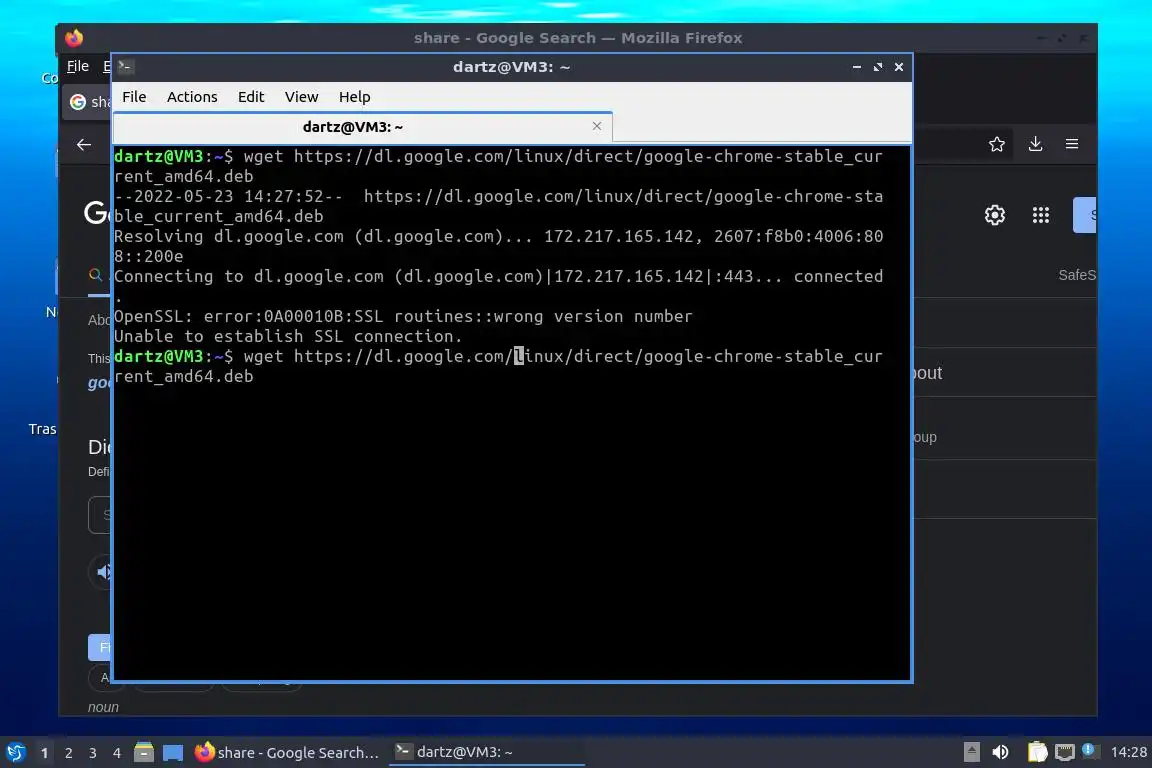The width and height of the screenshot is (1152, 768).
Task: Open the terminal Help menu
Action: click(354, 97)
